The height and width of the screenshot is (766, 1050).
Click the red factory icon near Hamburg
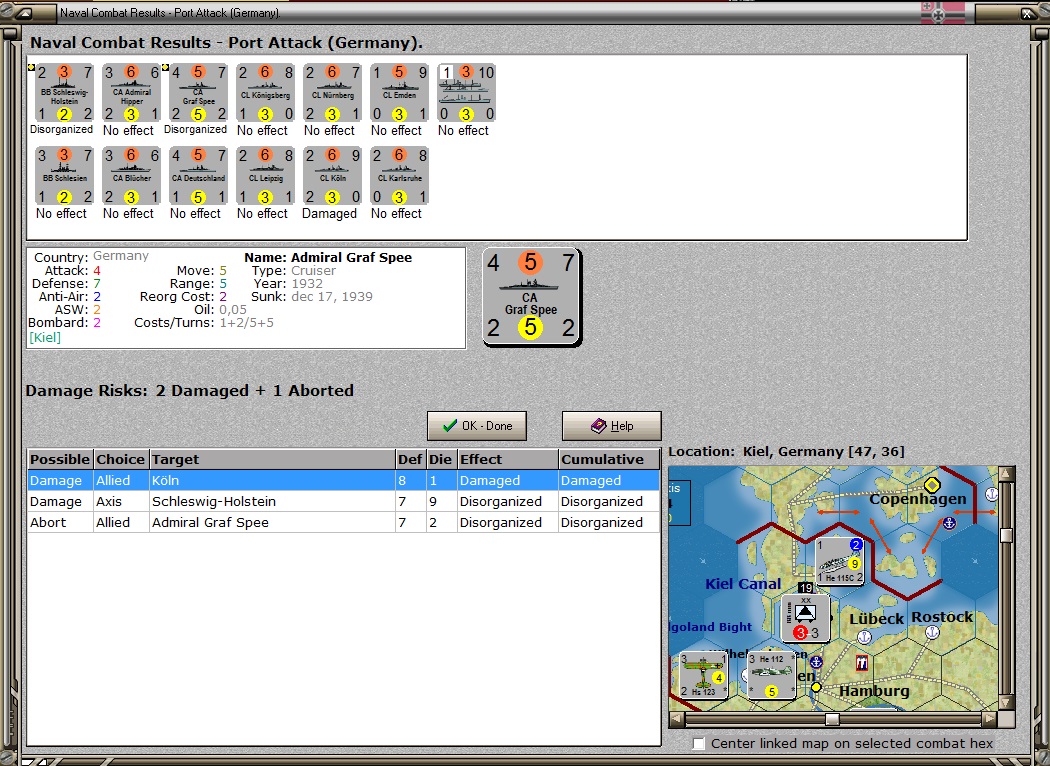pos(862,663)
